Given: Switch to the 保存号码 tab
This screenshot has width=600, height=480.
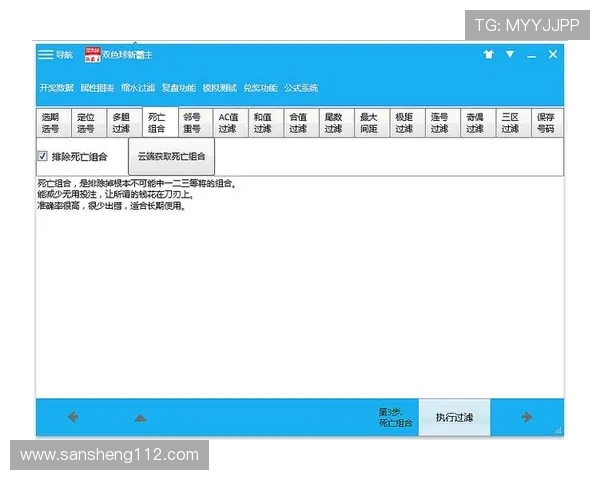Looking at the screenshot, I should click(x=548, y=123).
